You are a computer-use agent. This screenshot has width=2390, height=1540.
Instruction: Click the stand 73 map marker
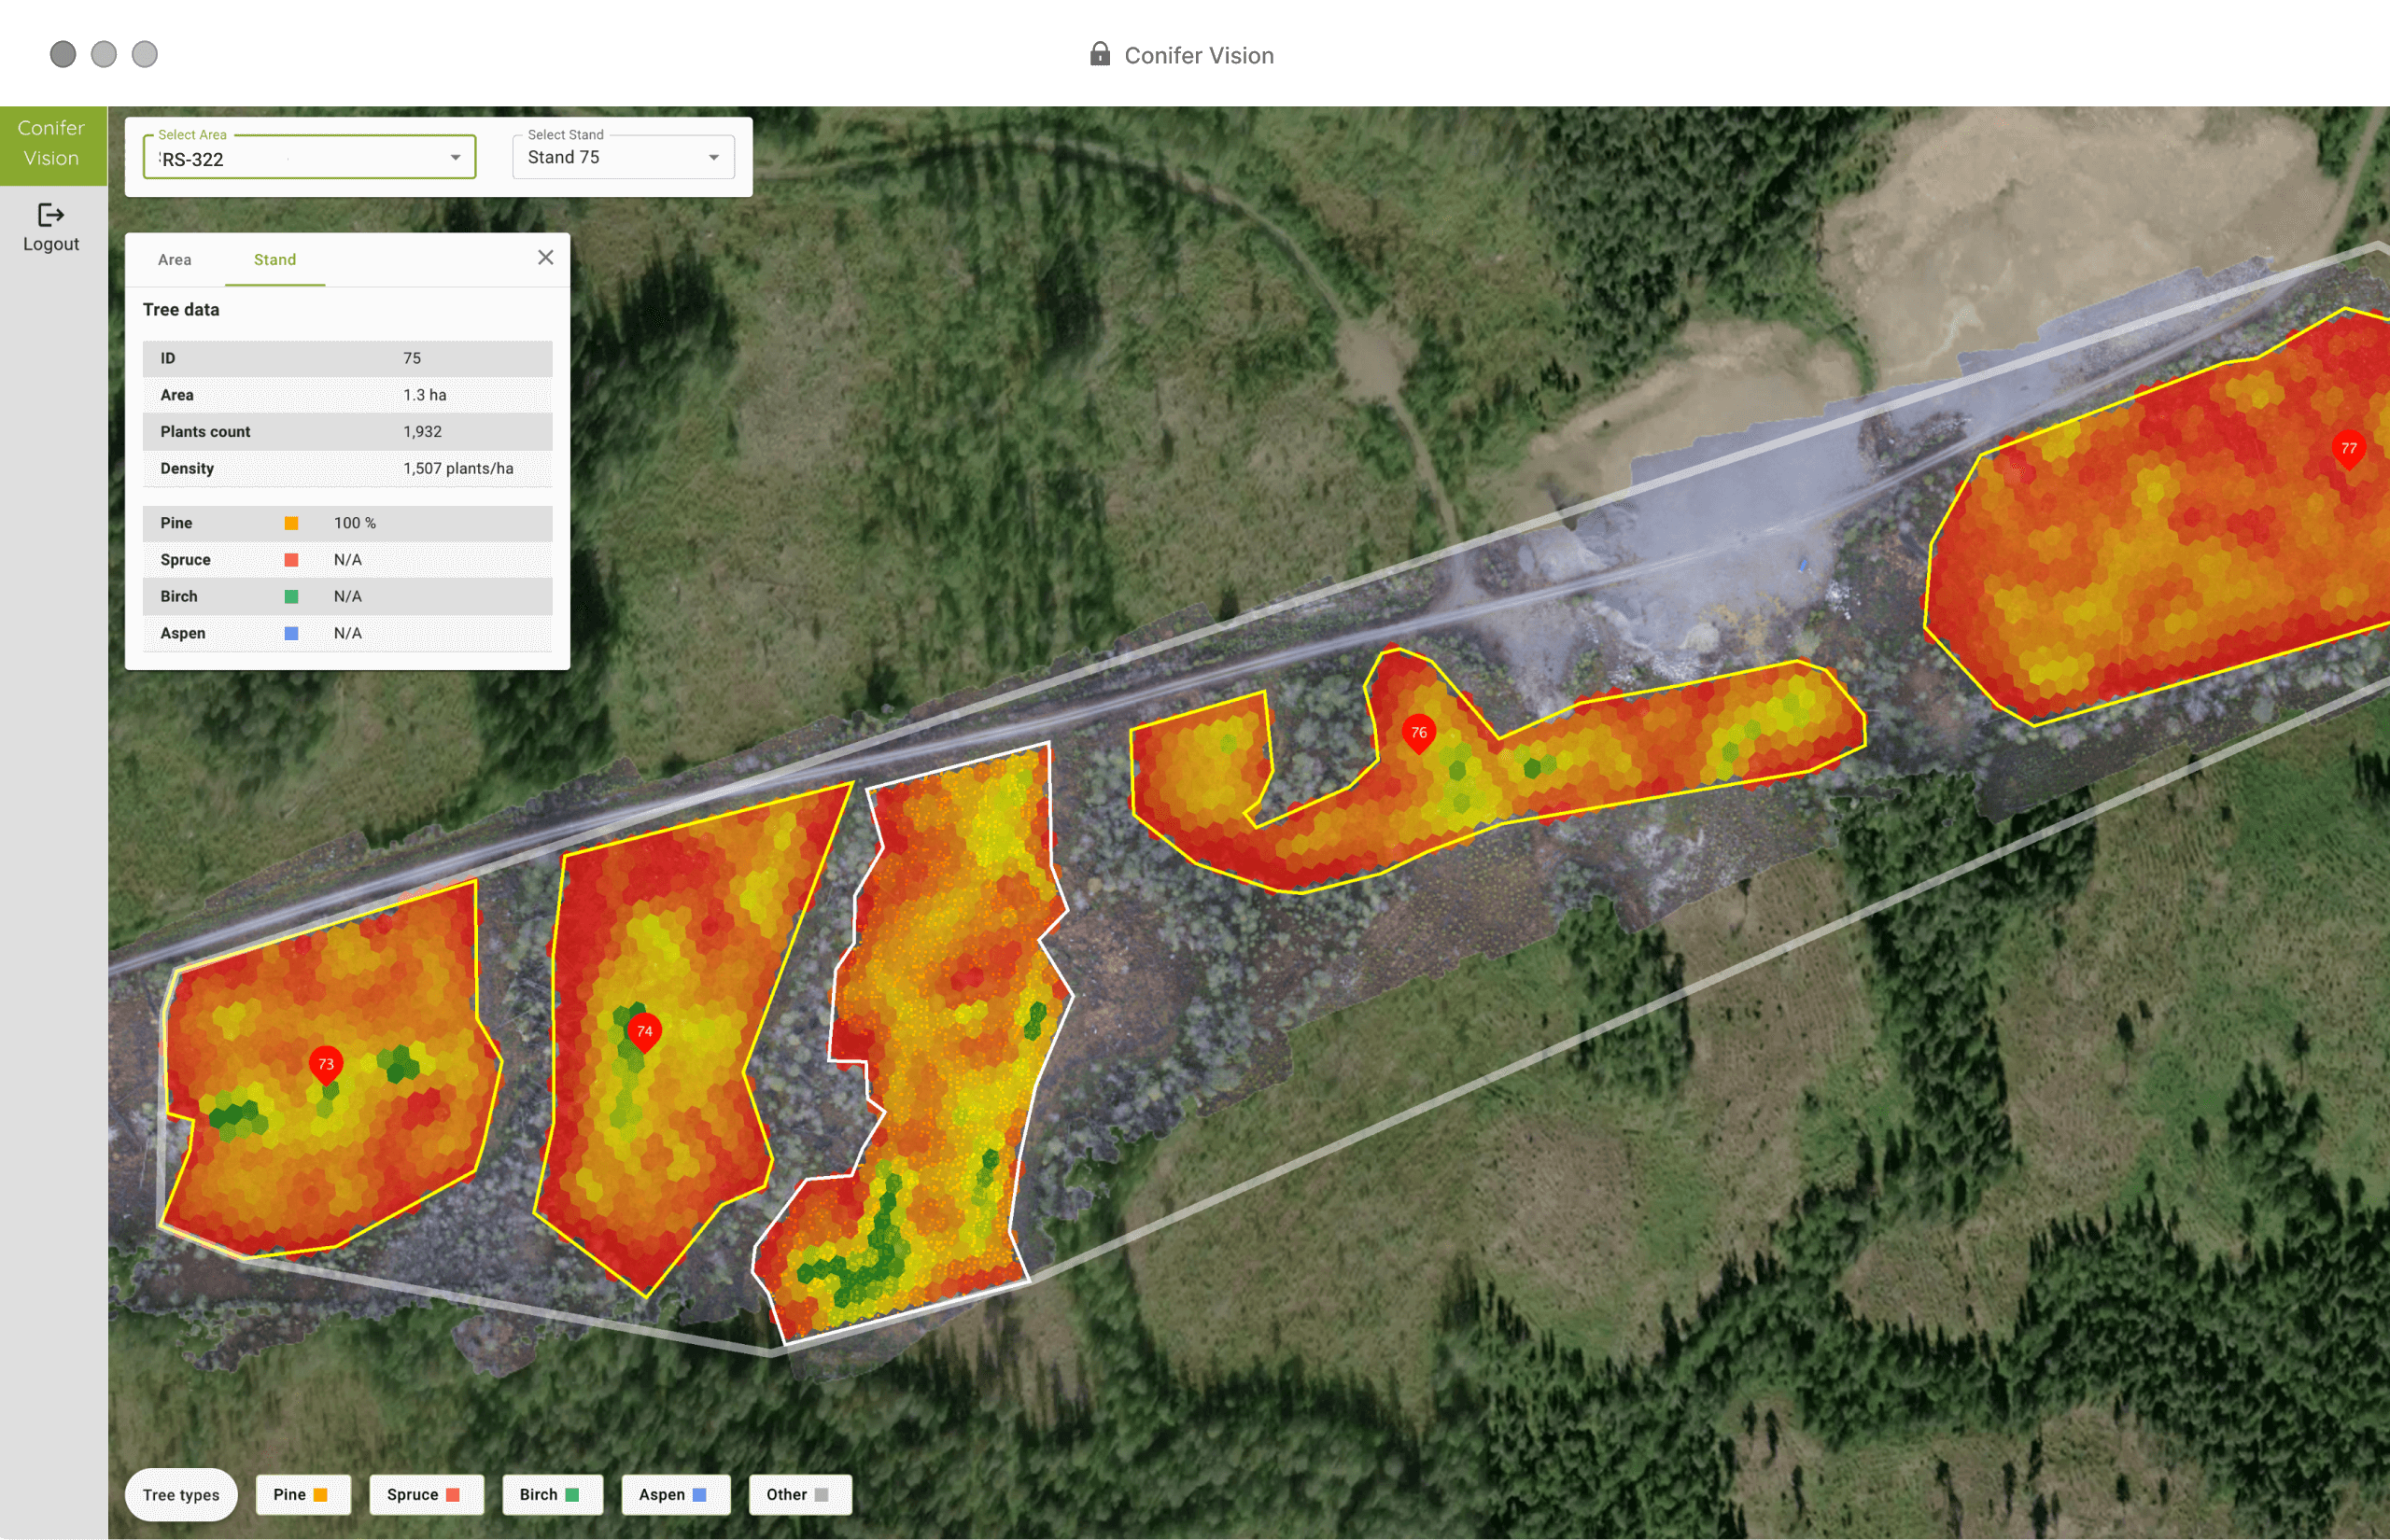pyautogui.click(x=326, y=1064)
